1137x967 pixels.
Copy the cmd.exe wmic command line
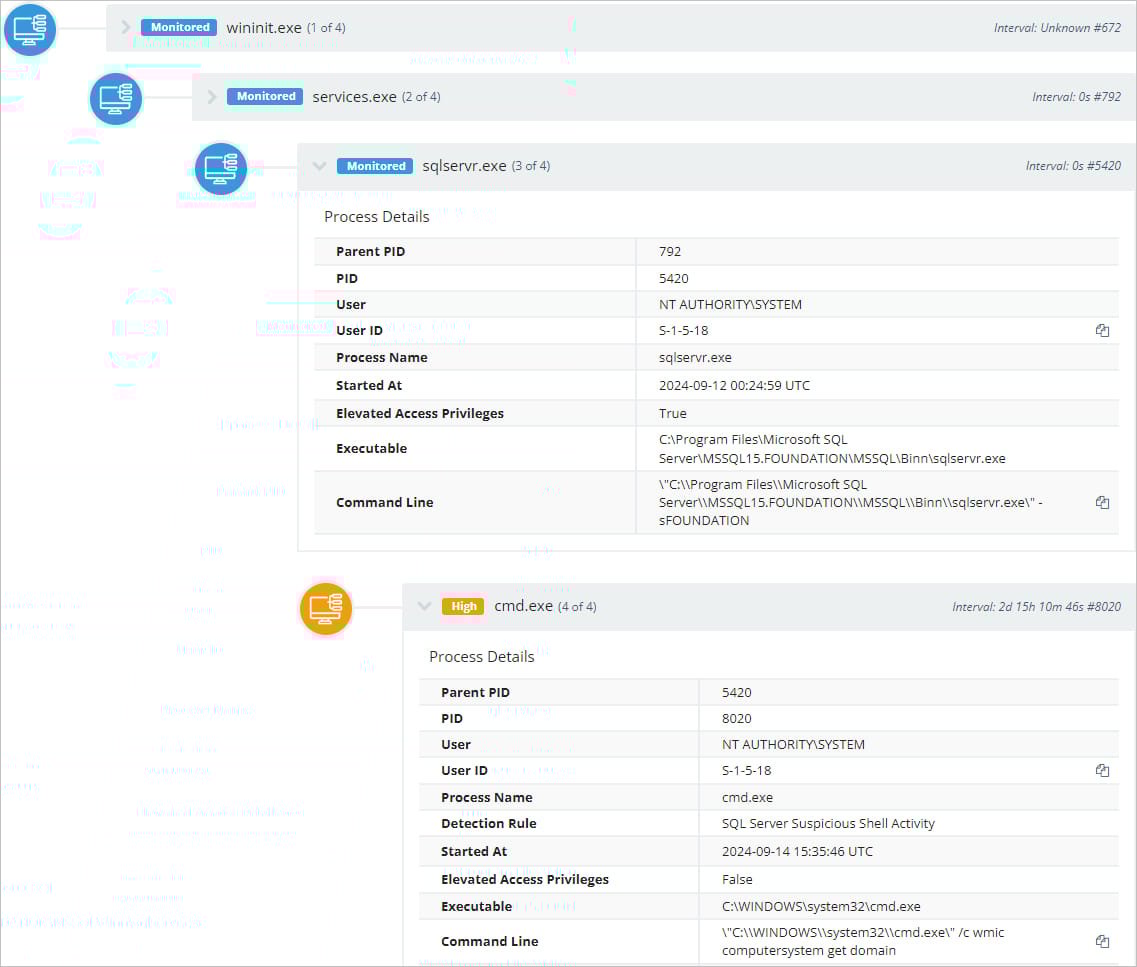(x=1102, y=942)
